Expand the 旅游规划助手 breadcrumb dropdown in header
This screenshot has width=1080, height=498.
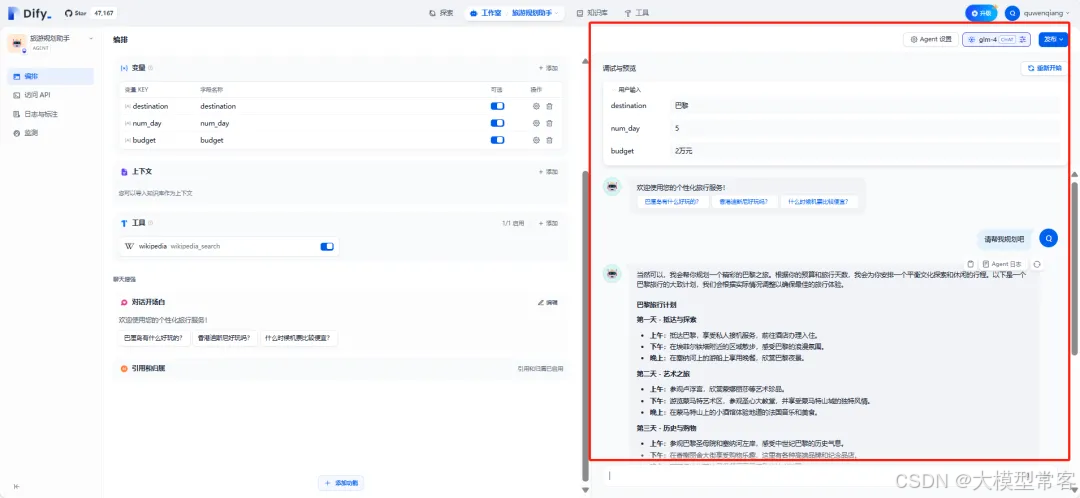click(536, 12)
